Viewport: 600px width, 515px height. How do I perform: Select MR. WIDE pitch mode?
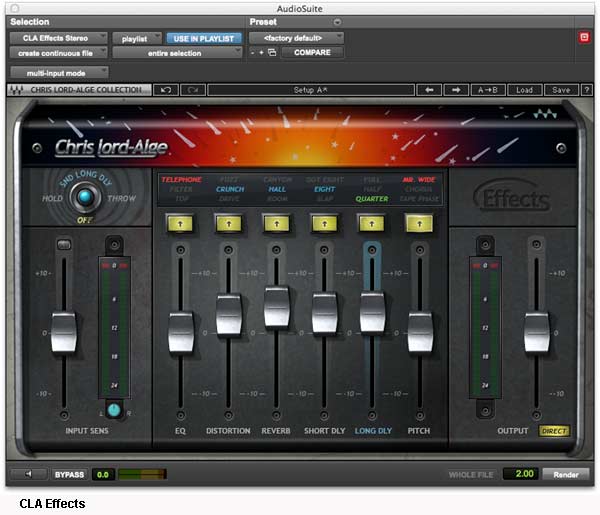(x=419, y=179)
